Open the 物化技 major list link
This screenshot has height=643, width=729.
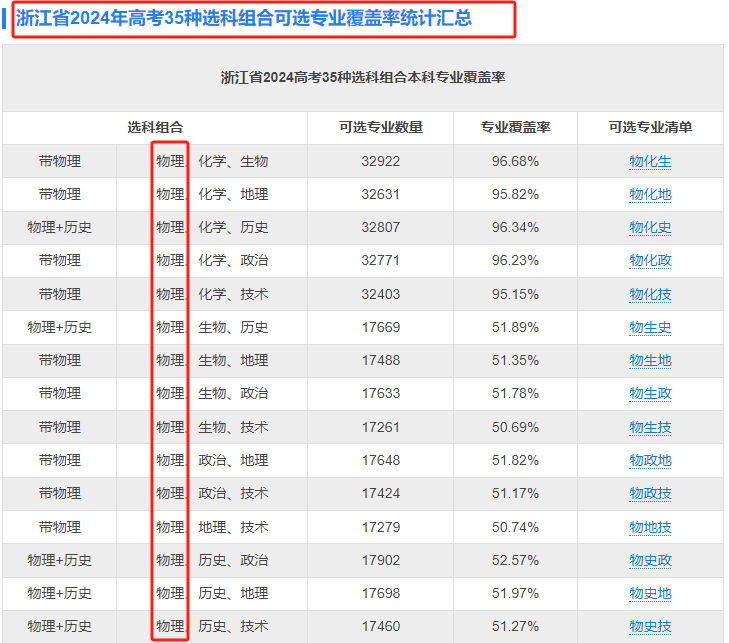(x=650, y=294)
